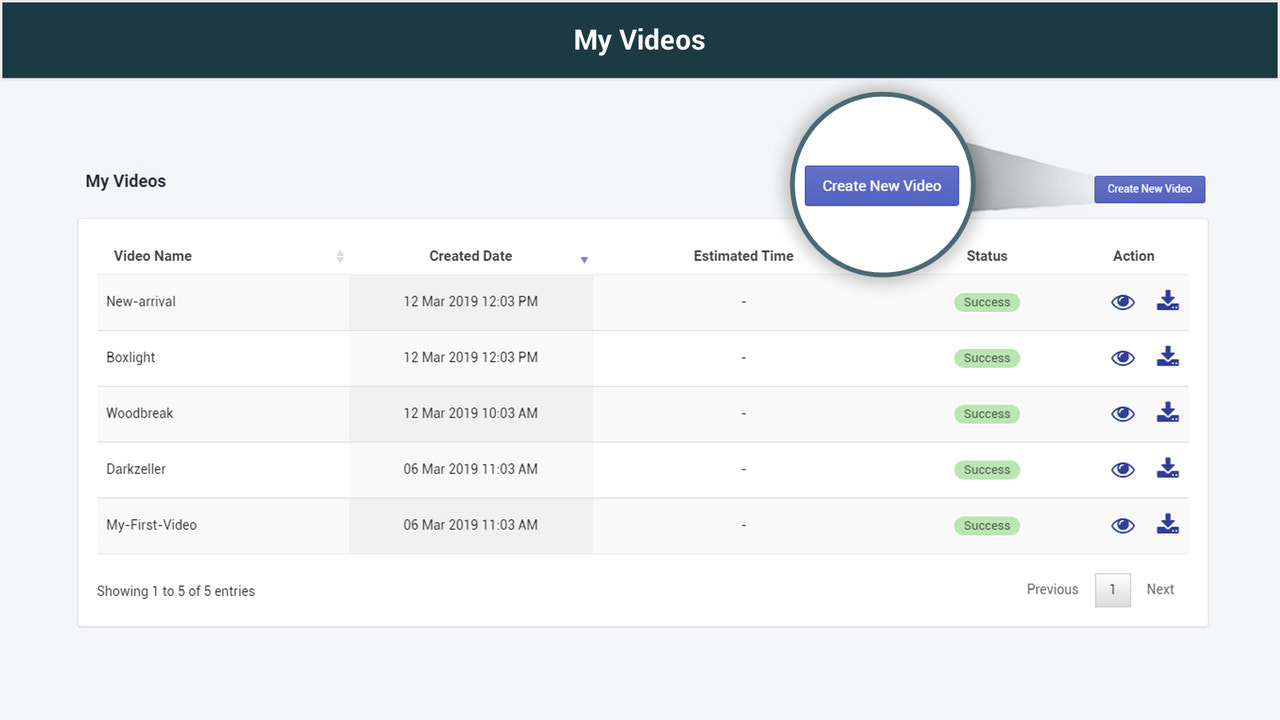
Task: Download the Boxlight video
Action: [x=1167, y=357]
